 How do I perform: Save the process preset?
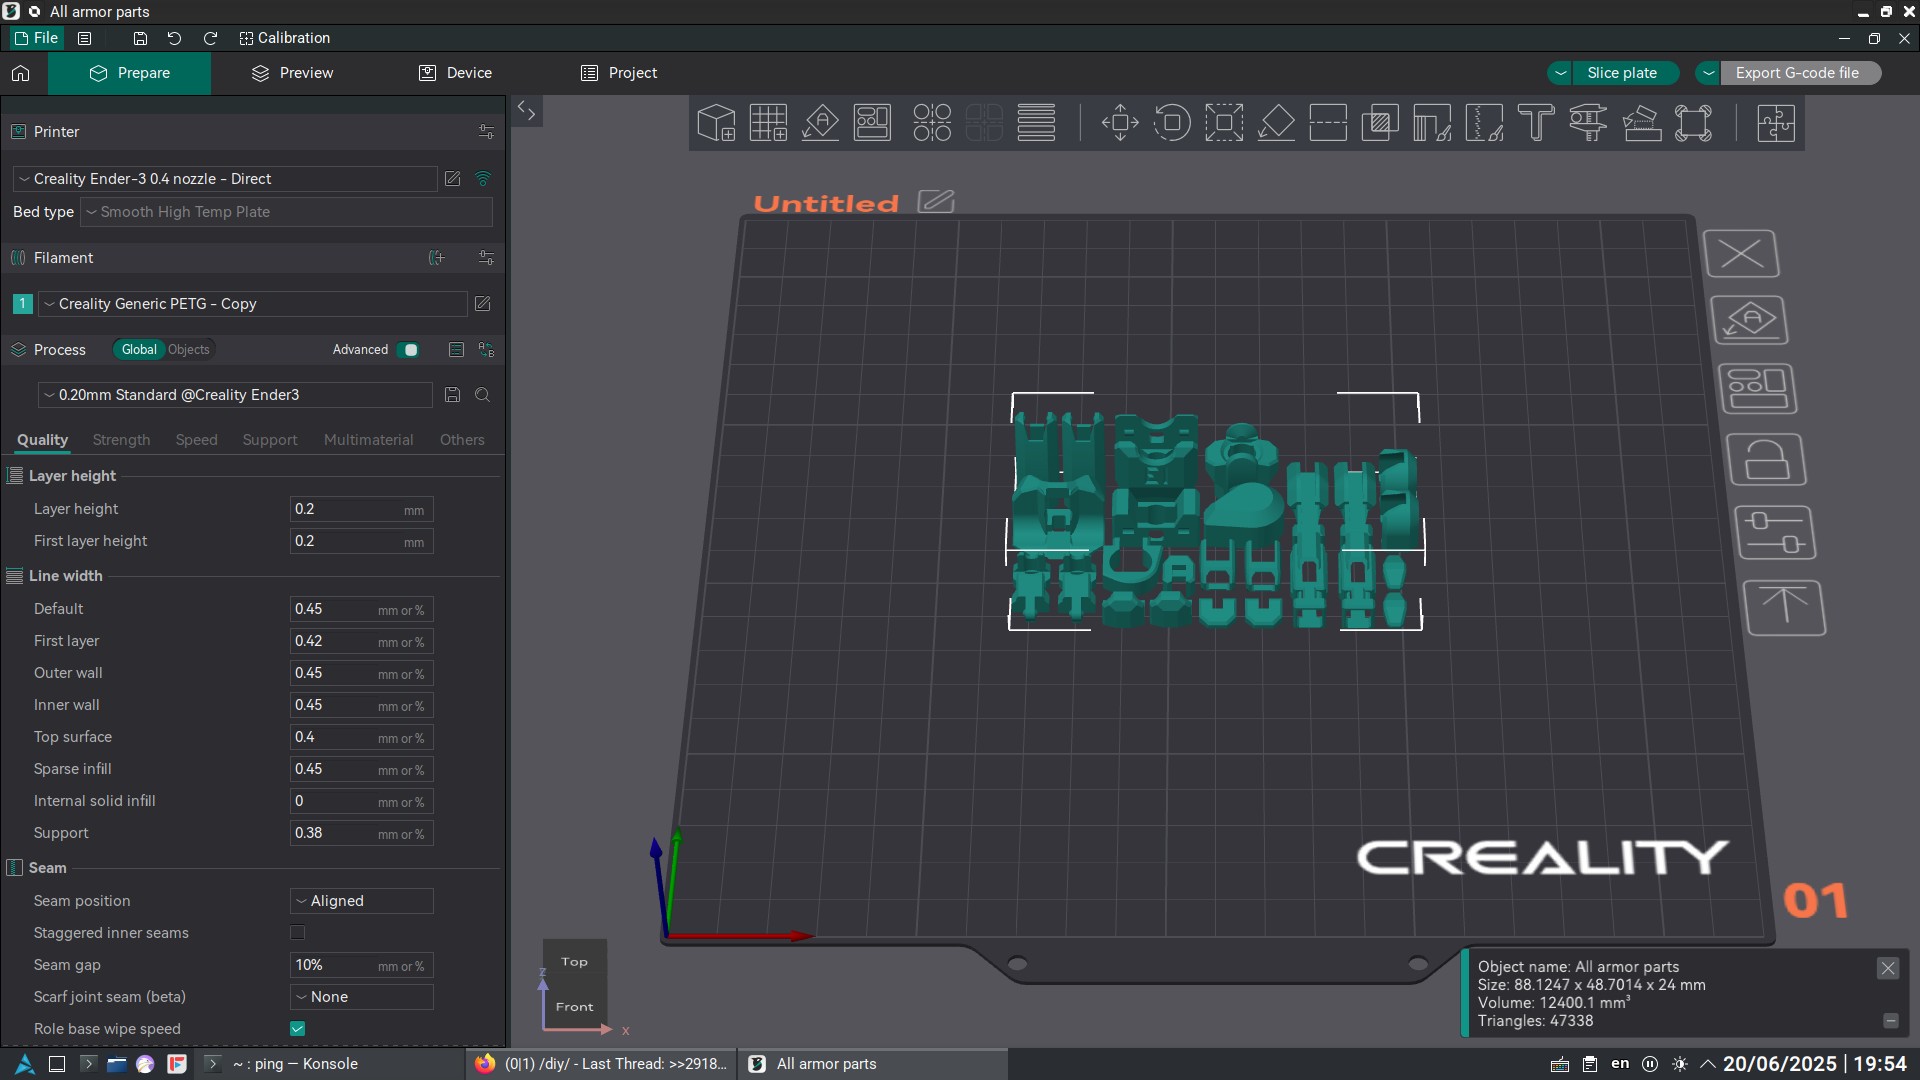452,395
